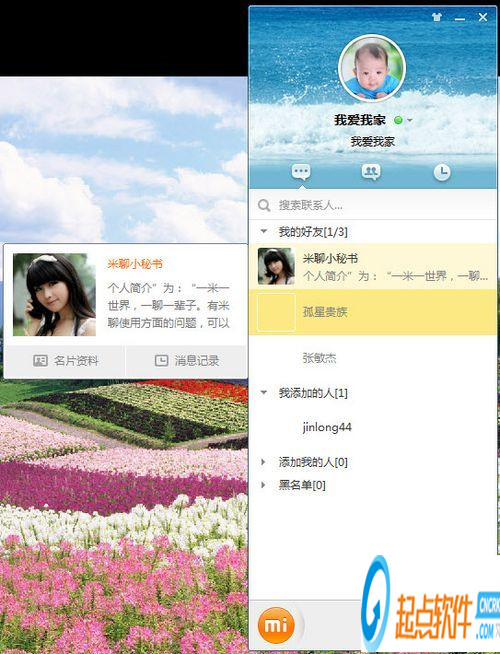
Task: Select contact 米聊小秘书 in the friends list
Action: [372, 267]
